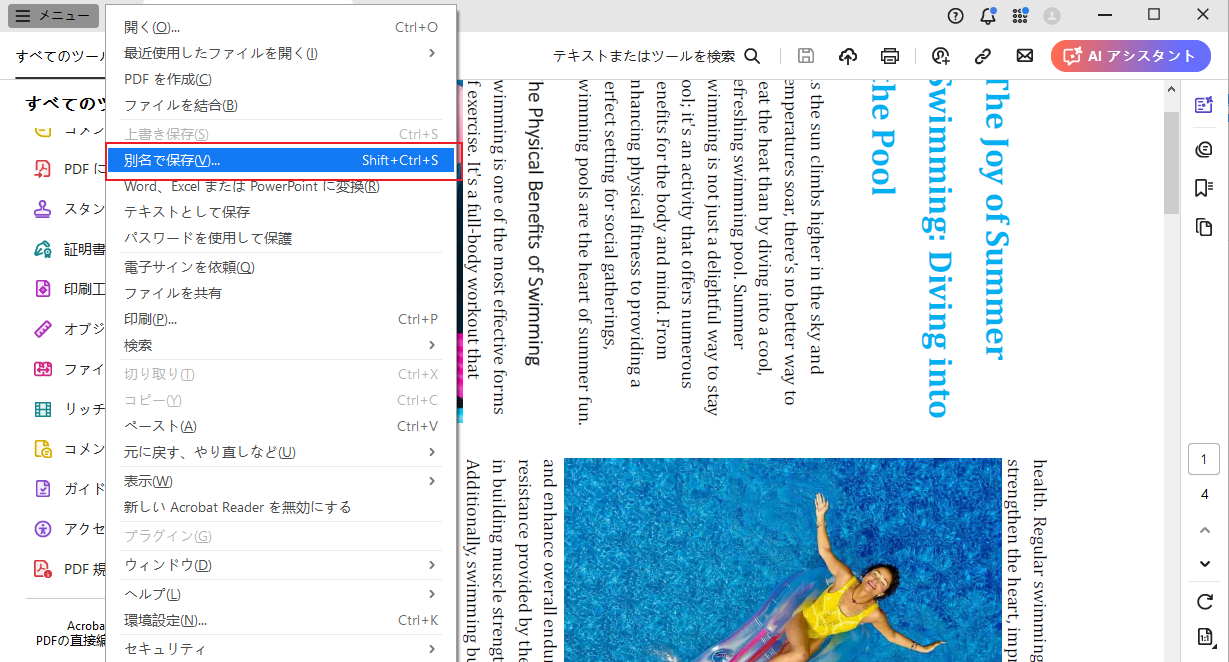Select 開く(O)... menu item

[x=281, y=27]
